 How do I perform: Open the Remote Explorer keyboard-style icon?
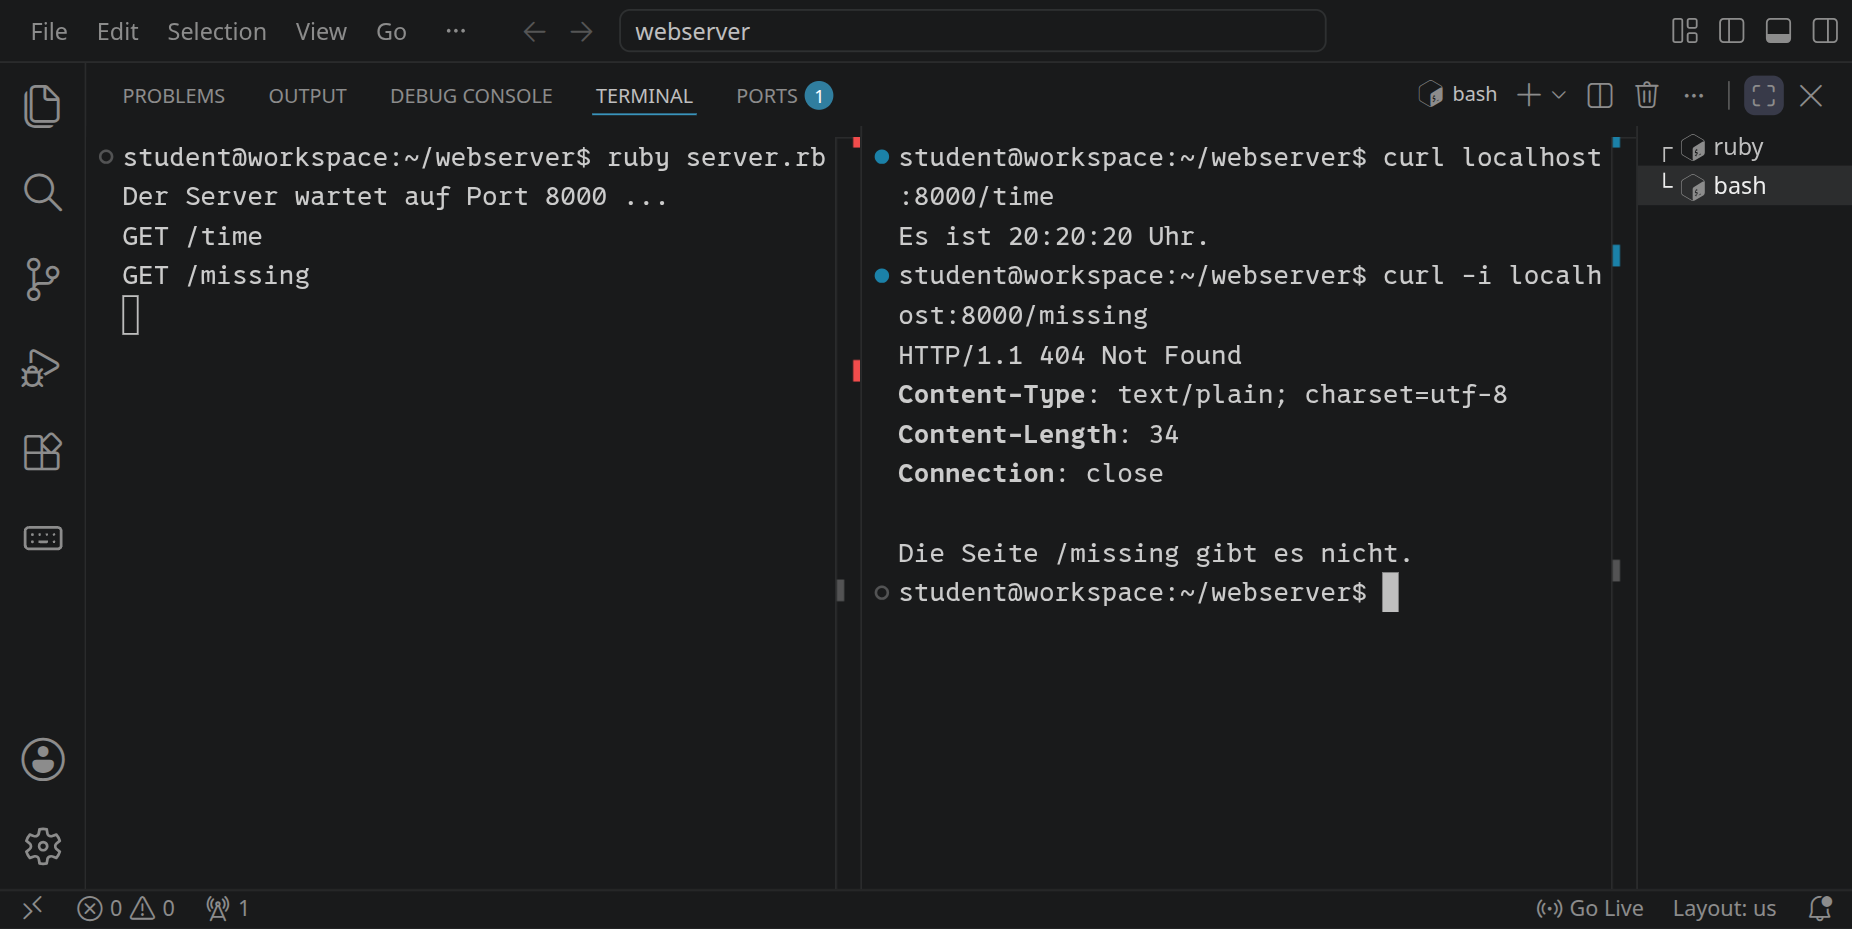click(x=42, y=538)
